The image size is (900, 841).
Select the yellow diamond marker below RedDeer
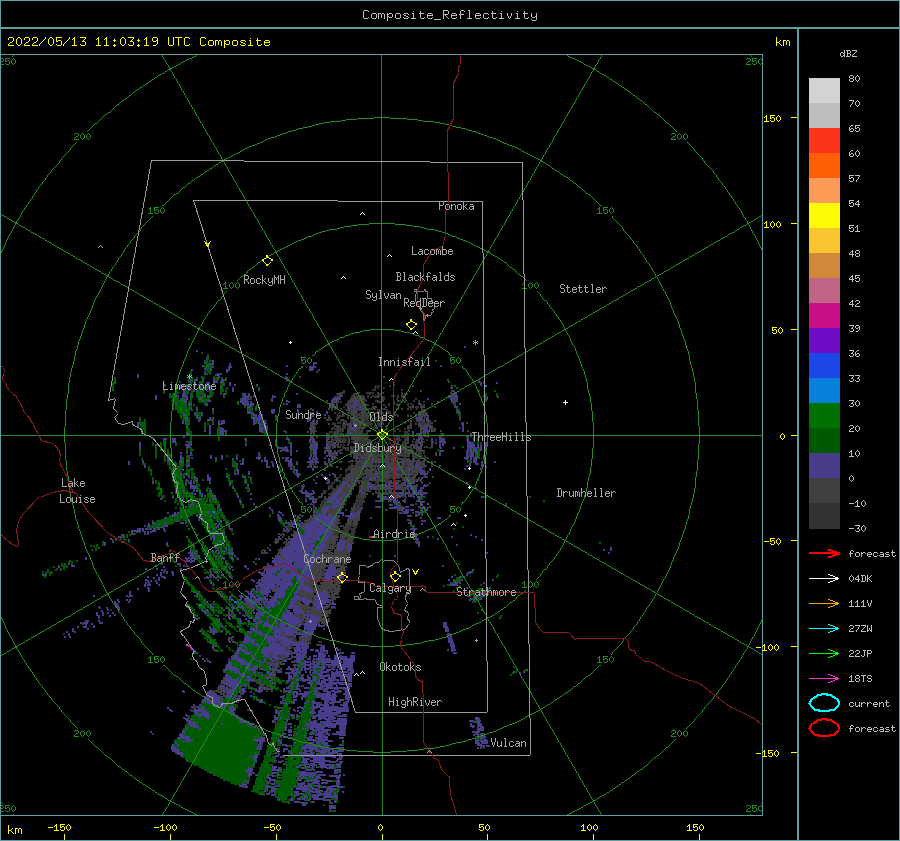[411, 324]
